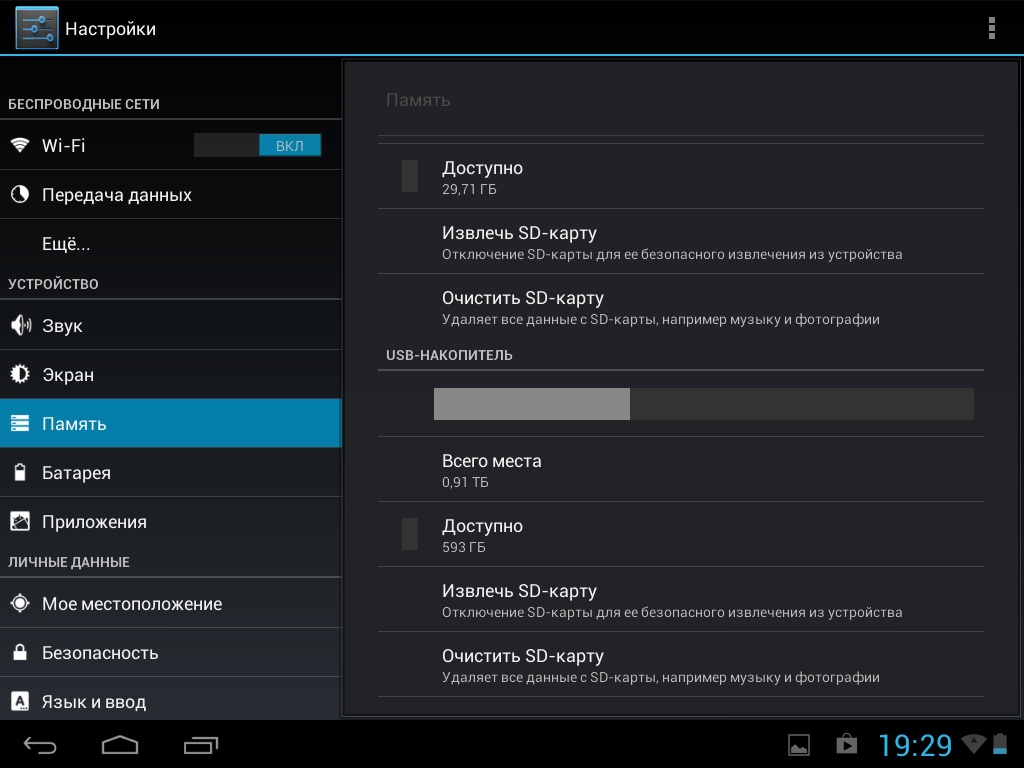Open Передача данных settings
Image resolution: width=1024 pixels, height=768 pixels.
[116, 195]
